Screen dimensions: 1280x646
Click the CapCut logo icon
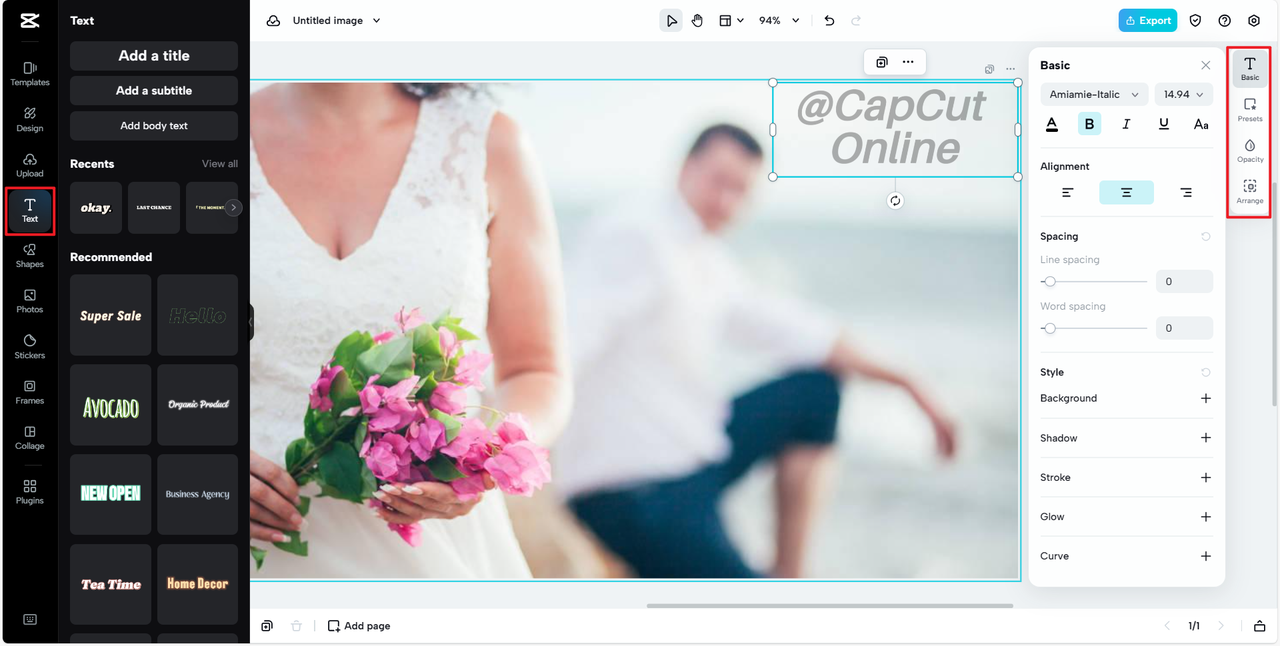click(x=30, y=20)
